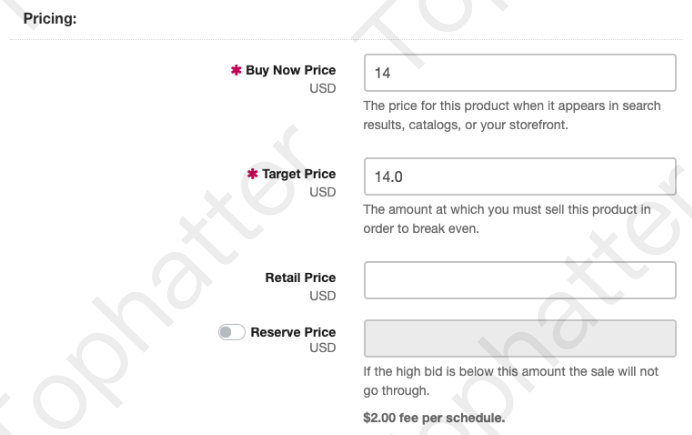The height and width of the screenshot is (435, 692).
Task: Click the Reserve Price label text
Action: 293,332
